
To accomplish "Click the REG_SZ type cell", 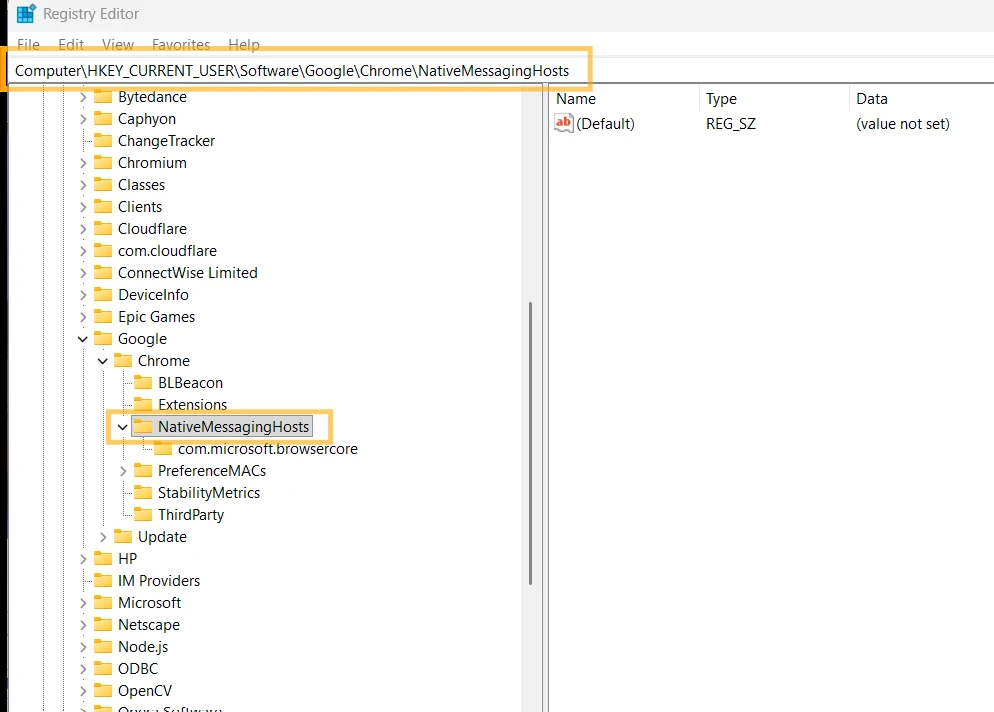I will (731, 124).
